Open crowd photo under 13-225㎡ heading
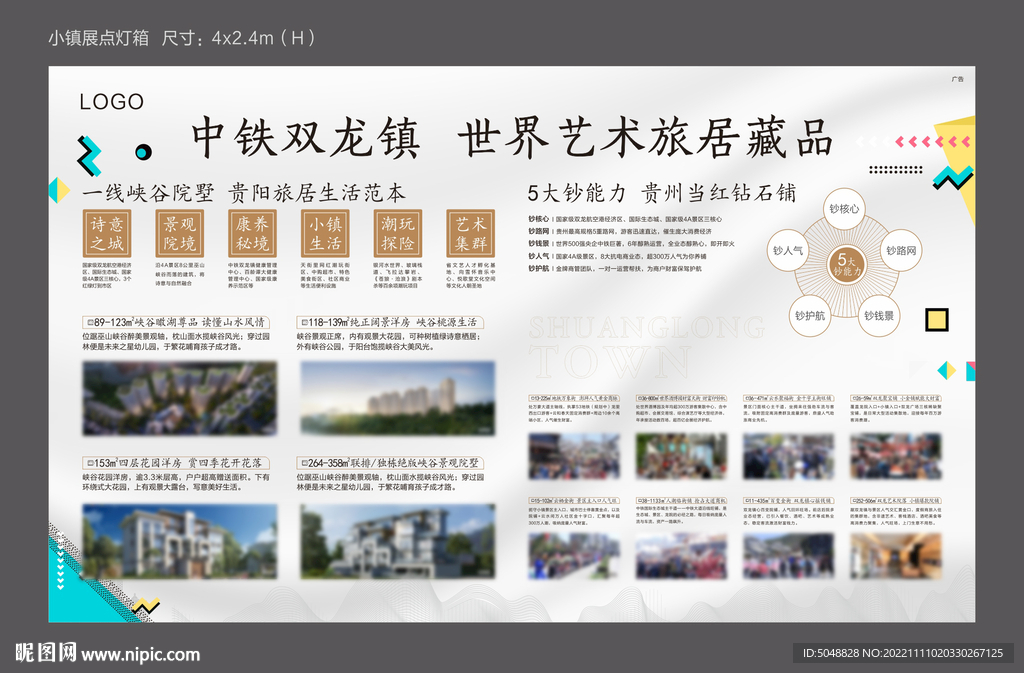The width and height of the screenshot is (1024, 673). (x=574, y=456)
